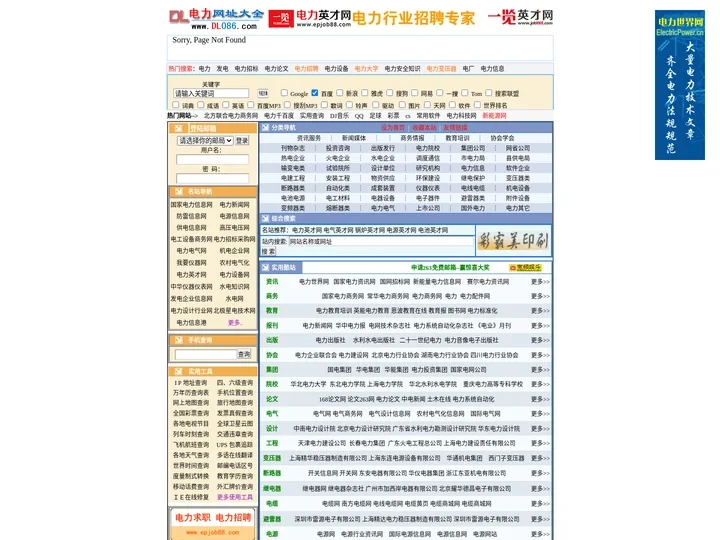Click the 设为首页 link
Screen dimensions: 720x540
393,128
